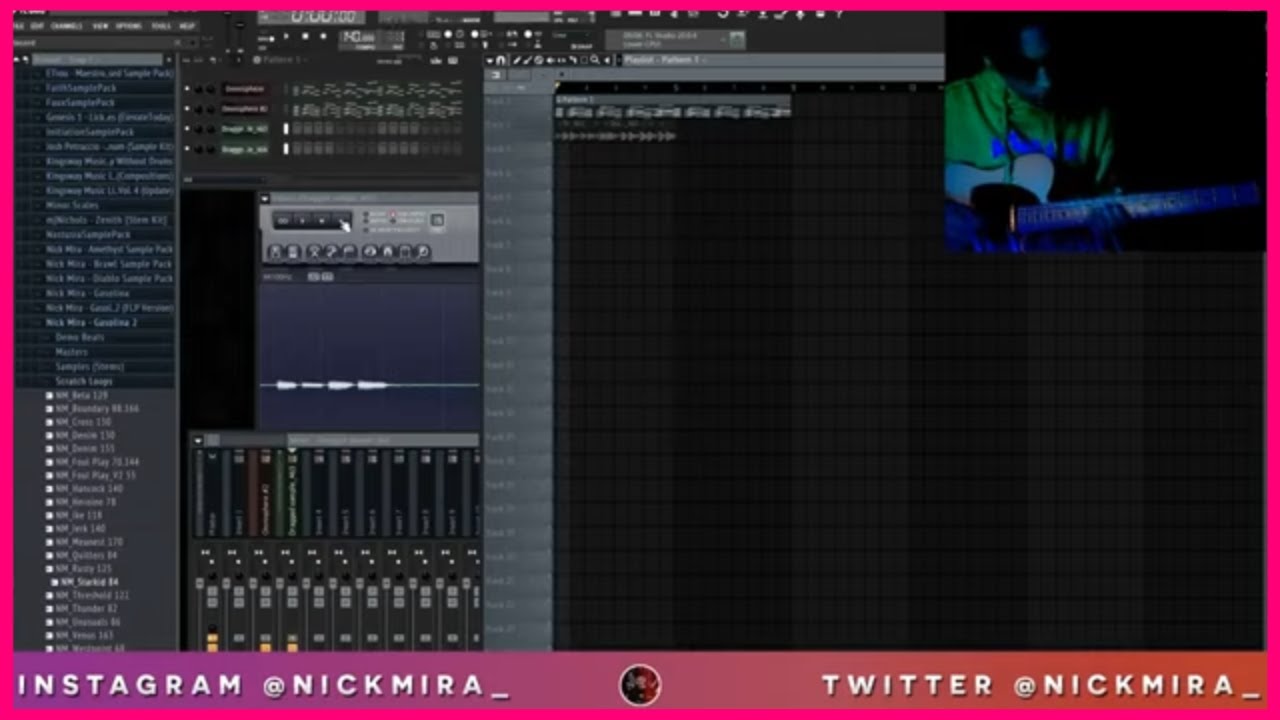Select the playlist Select tool icon
Image resolution: width=1280 pixels, height=720 pixels.
pos(584,60)
